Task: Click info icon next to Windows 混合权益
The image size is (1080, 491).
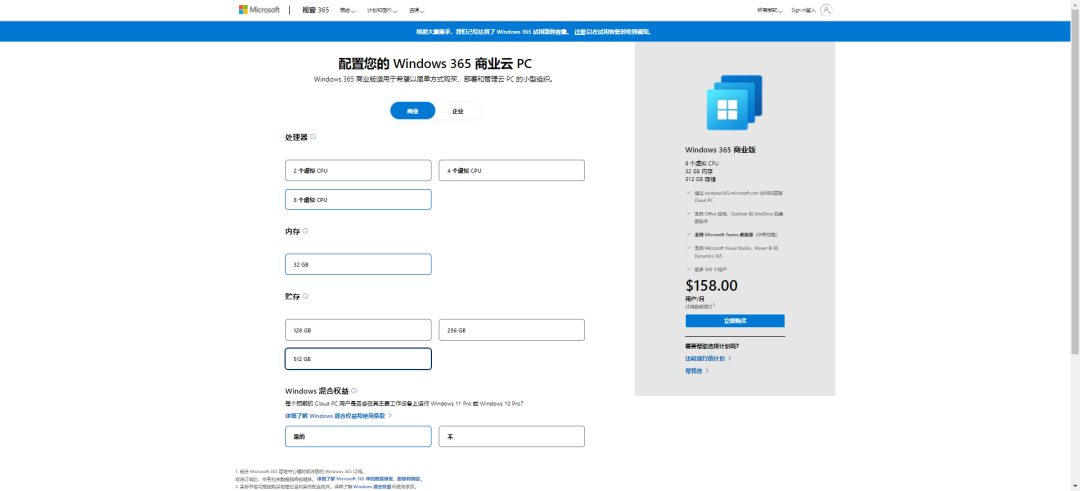Action: coord(354,391)
